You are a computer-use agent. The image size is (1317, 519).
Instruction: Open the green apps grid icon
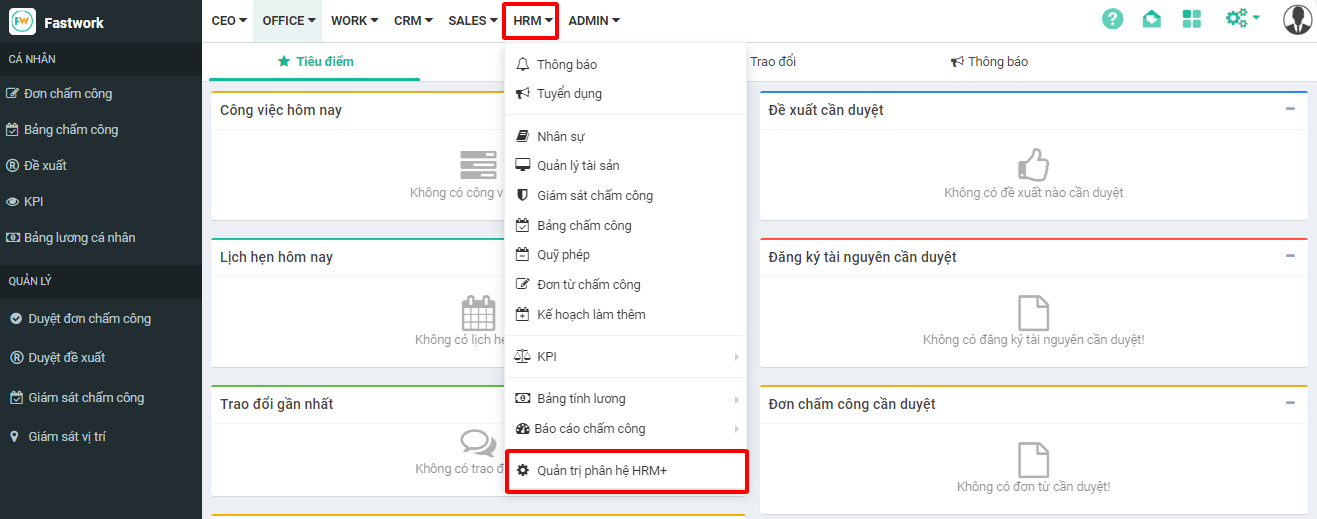pyautogui.click(x=1191, y=19)
